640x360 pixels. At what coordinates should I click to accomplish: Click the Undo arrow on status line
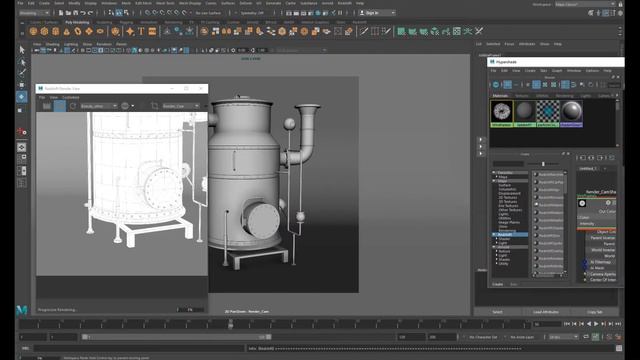point(83,13)
